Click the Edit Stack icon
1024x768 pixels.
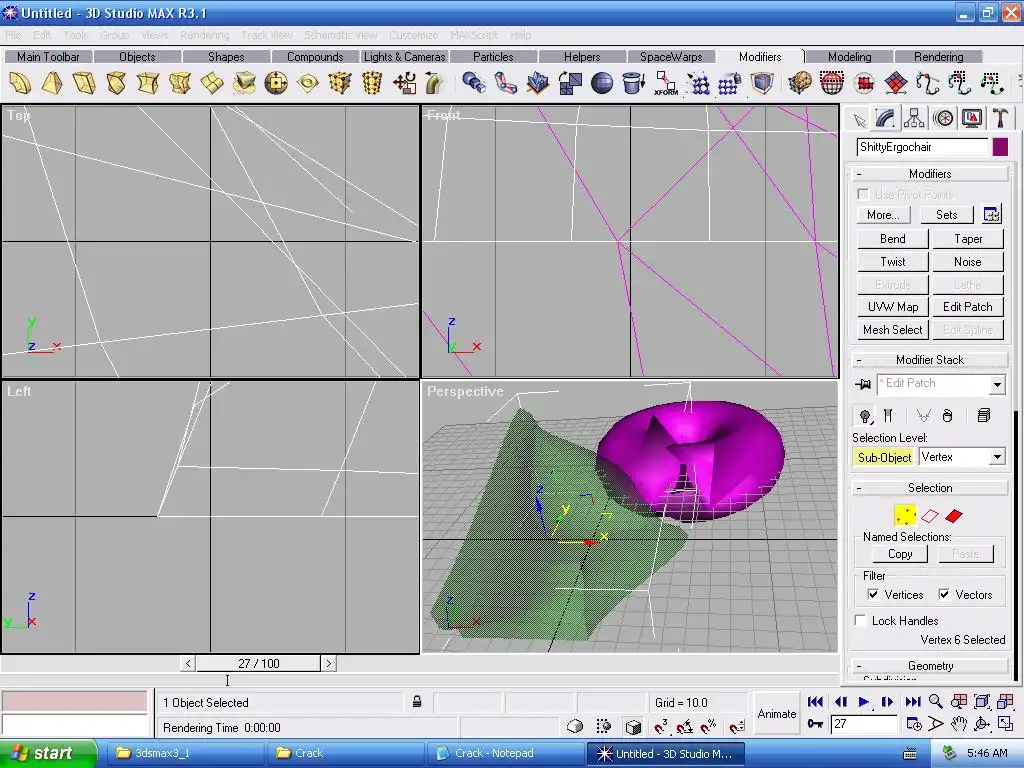click(x=984, y=416)
